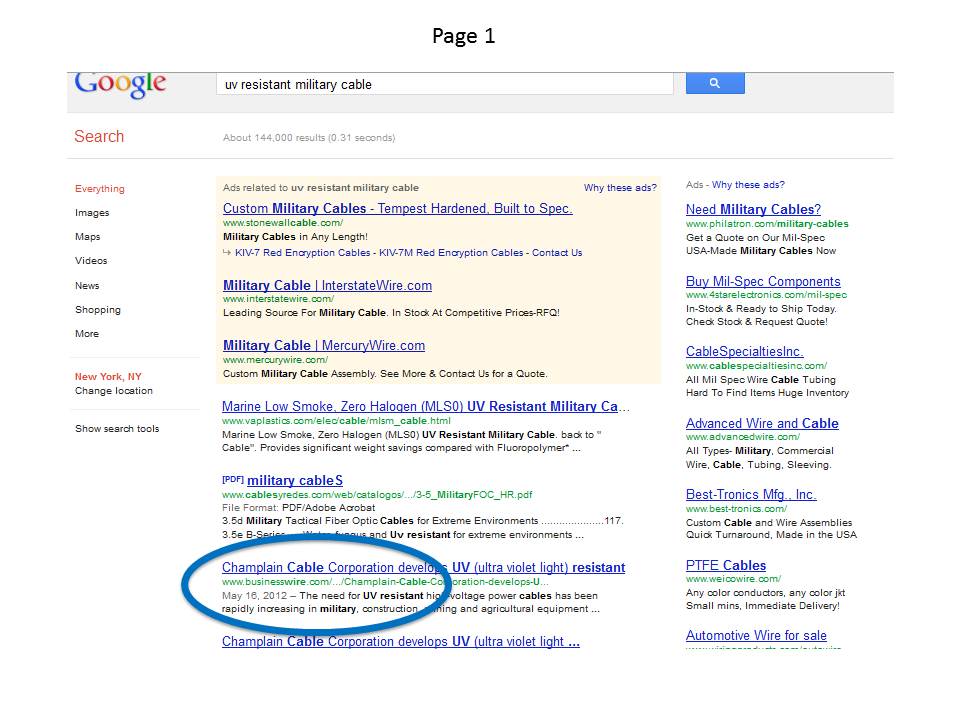Click the 'New York, NY' location text
960x720 pixels.
click(108, 377)
